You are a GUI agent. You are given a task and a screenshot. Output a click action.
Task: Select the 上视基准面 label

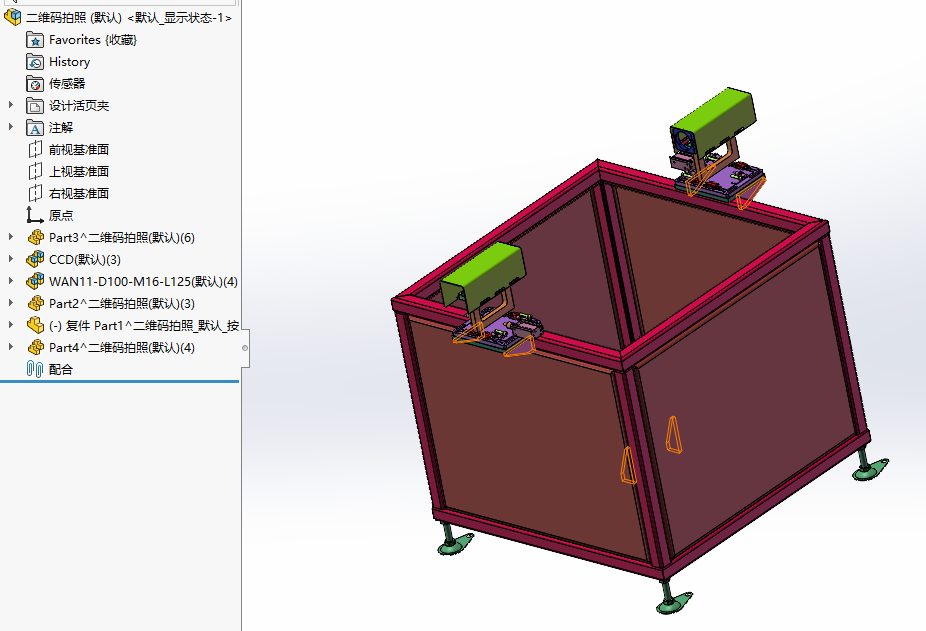(x=79, y=171)
